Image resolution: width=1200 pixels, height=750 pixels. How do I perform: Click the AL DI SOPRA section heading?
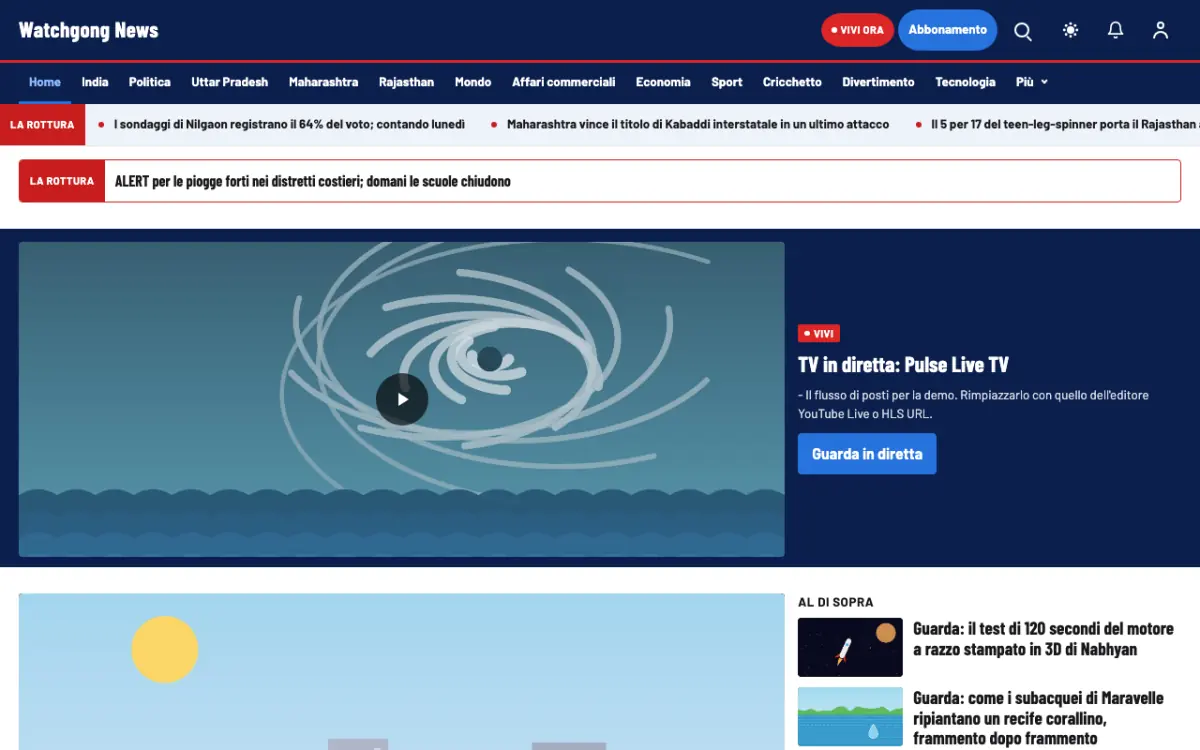coord(836,602)
